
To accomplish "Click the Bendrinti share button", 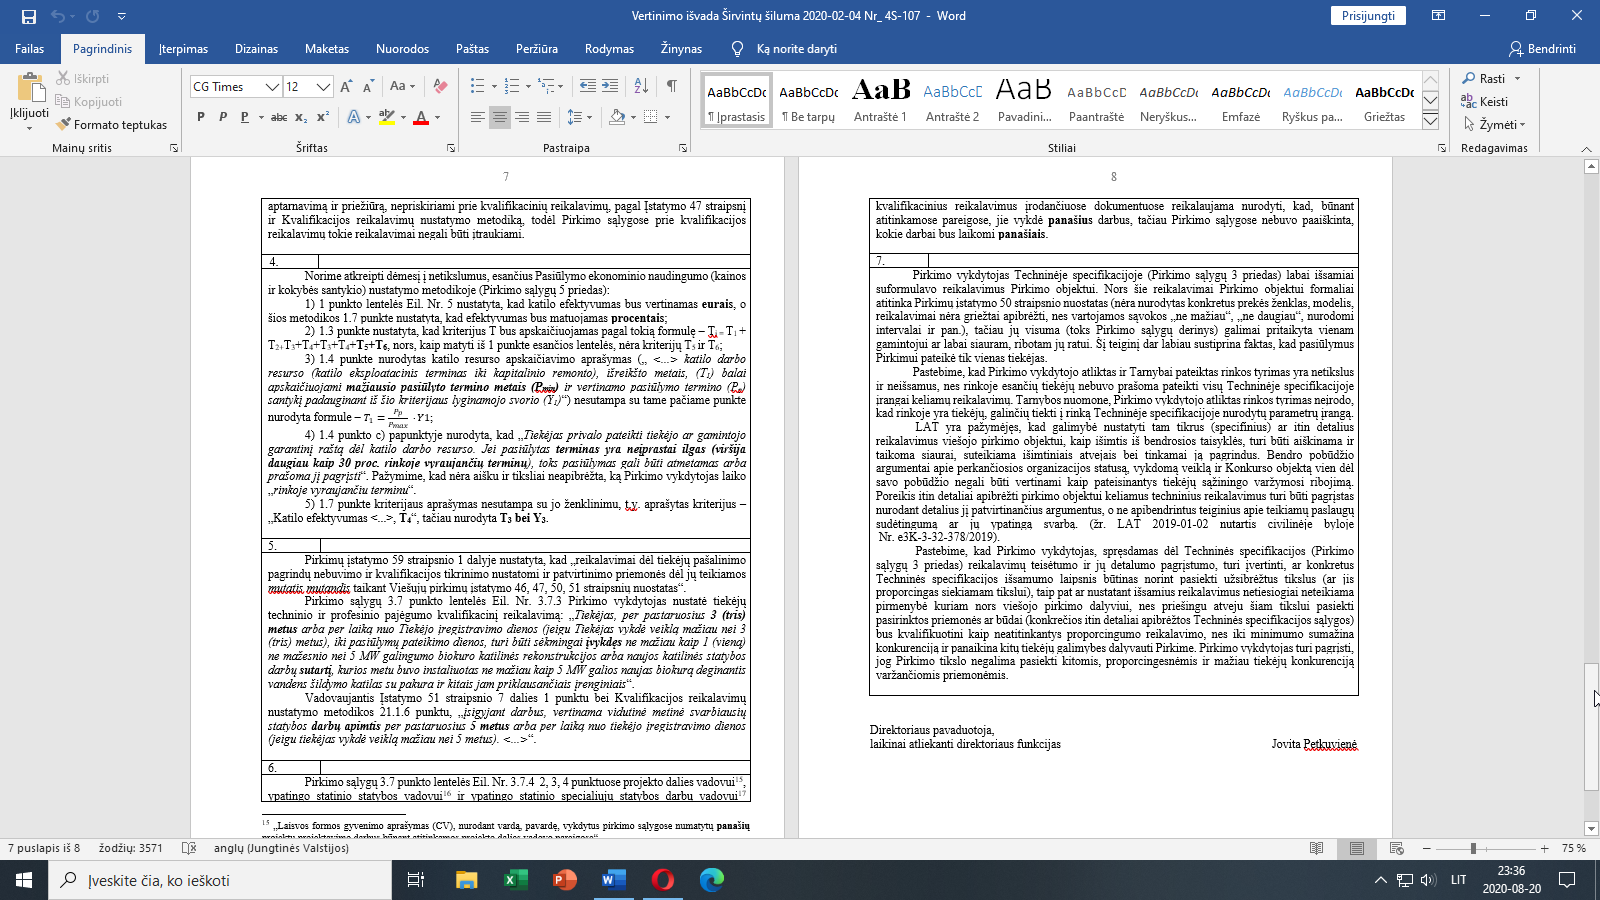I will (x=1542, y=49).
